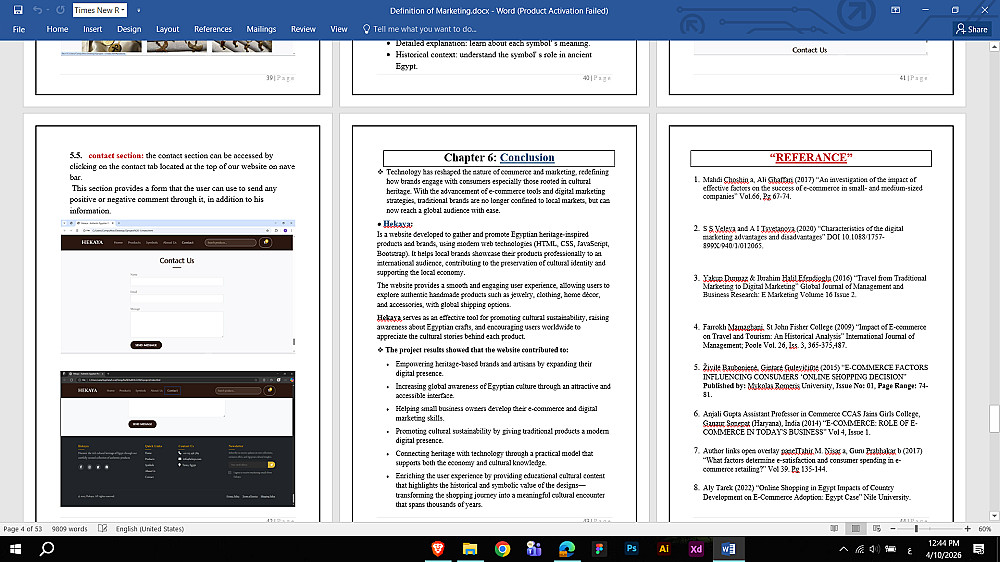Click the vertical scrollbar thumb
The height and width of the screenshot is (562, 1000).
pyautogui.click(x=994, y=418)
